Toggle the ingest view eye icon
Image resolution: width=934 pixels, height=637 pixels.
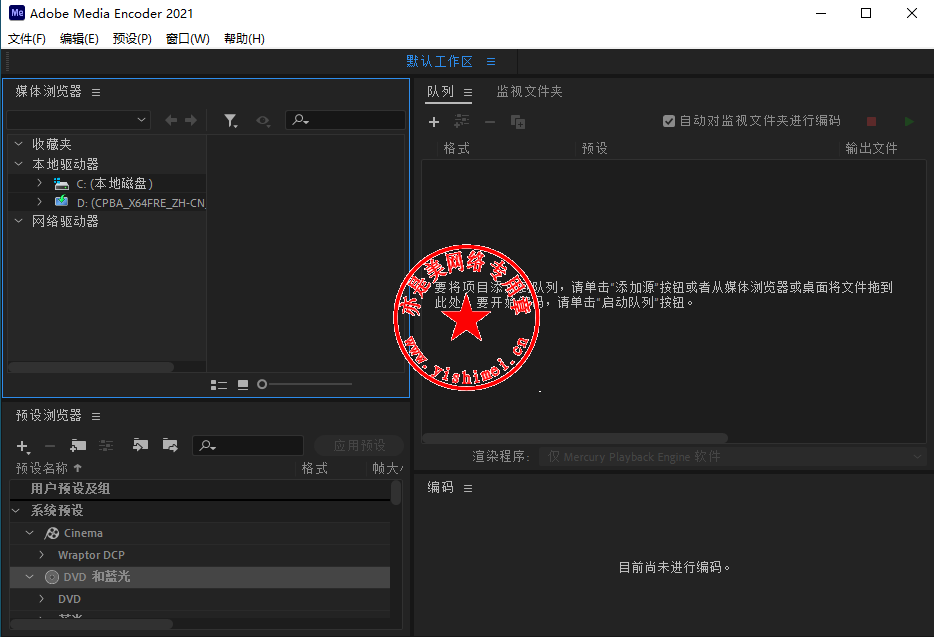pyautogui.click(x=263, y=121)
